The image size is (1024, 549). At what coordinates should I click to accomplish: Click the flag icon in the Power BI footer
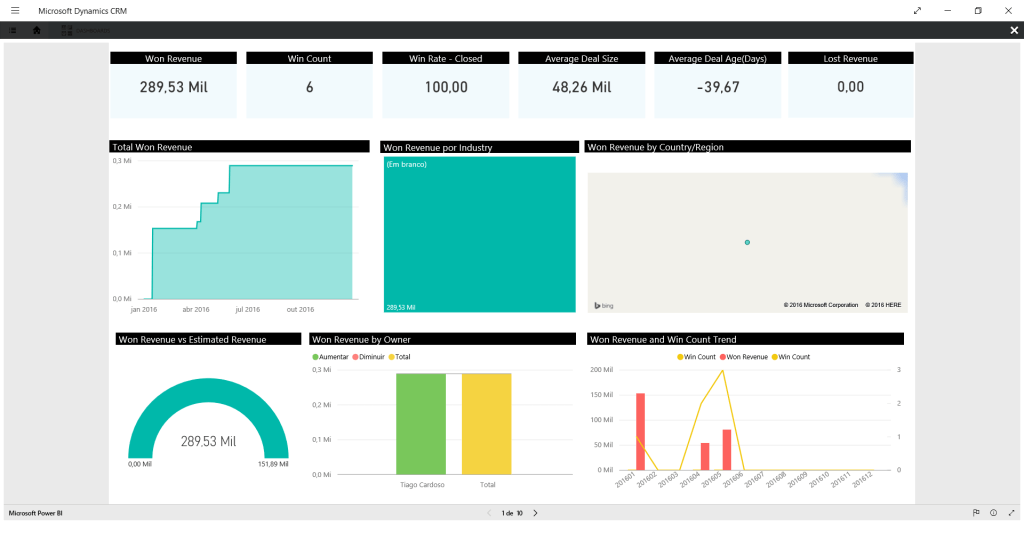[976, 513]
